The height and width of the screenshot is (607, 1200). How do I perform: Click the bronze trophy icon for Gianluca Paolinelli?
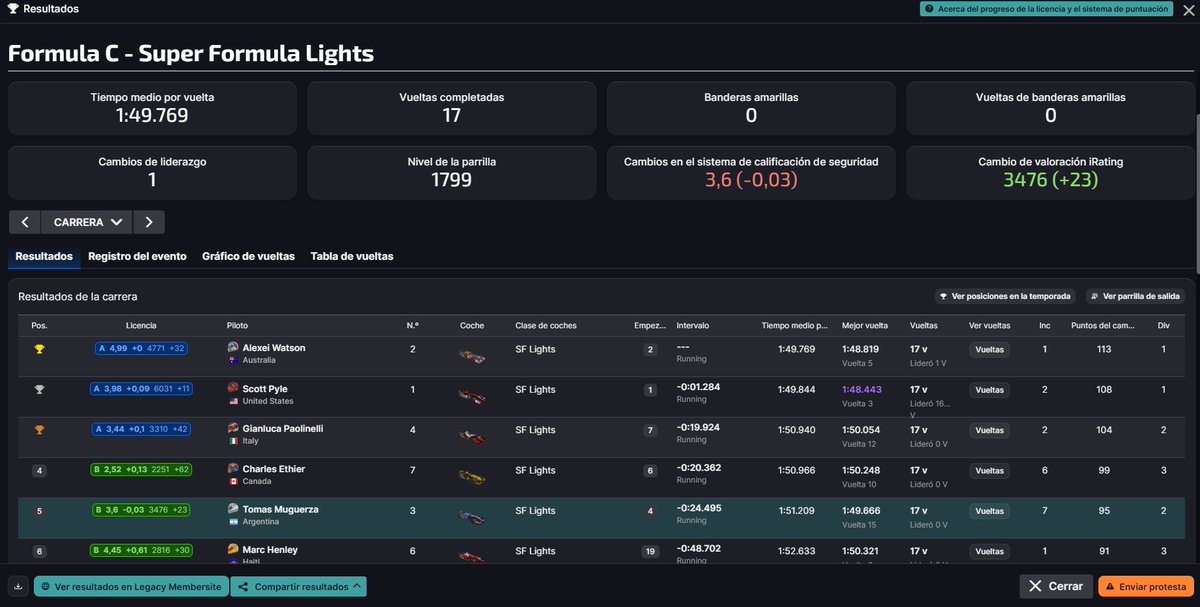pyautogui.click(x=39, y=430)
